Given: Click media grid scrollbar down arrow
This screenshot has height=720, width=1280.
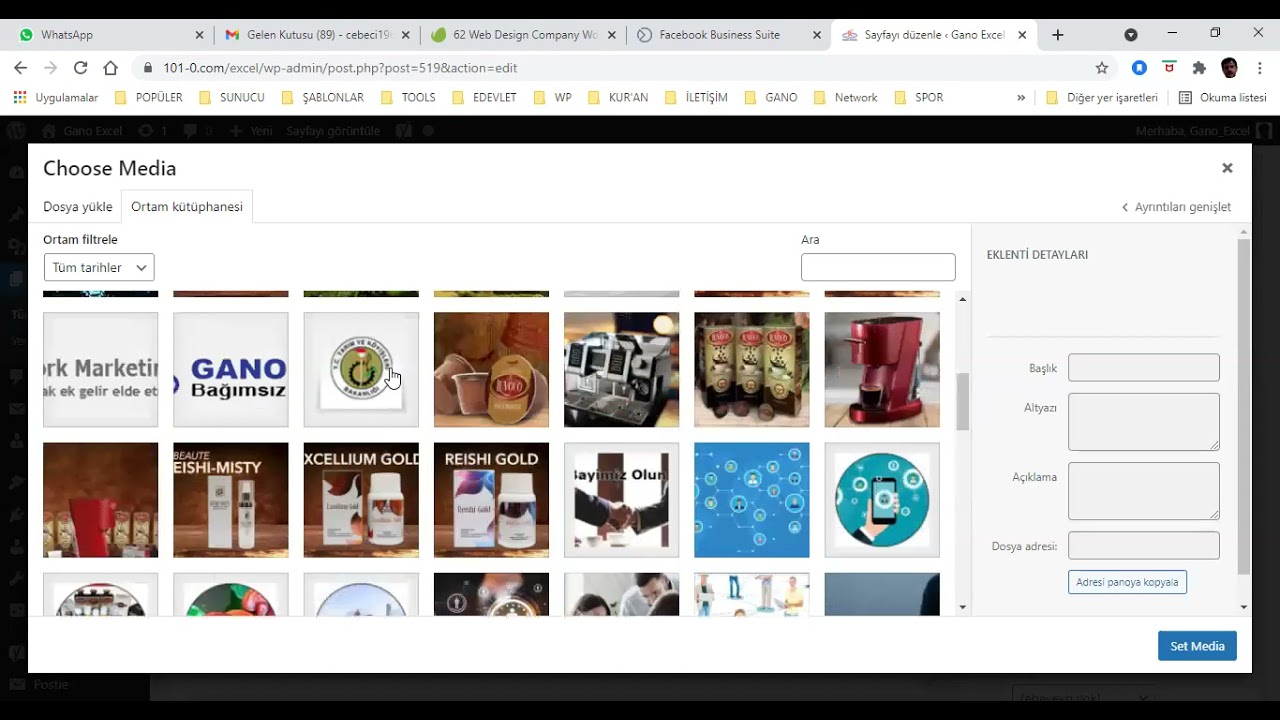Looking at the screenshot, I should [x=963, y=607].
